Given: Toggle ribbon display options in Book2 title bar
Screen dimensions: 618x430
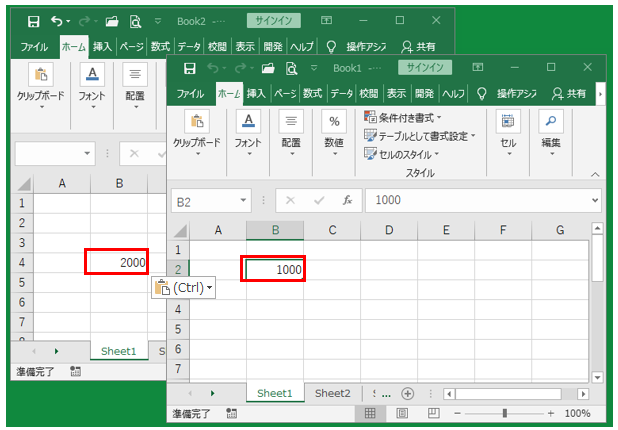Looking at the screenshot, I should click(x=326, y=20).
